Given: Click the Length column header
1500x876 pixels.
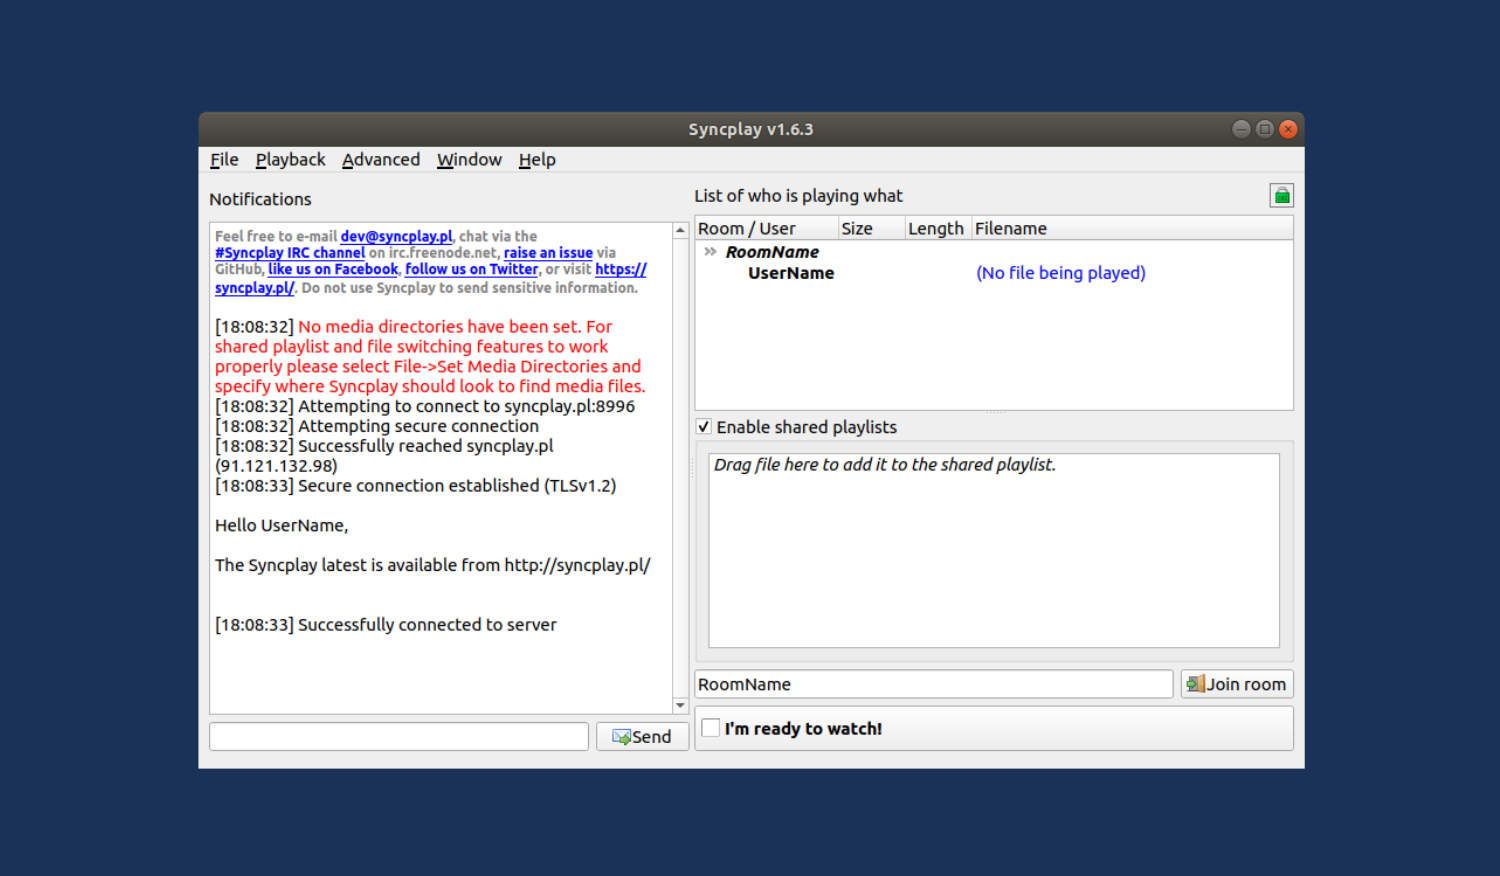Looking at the screenshot, I should (936, 229).
